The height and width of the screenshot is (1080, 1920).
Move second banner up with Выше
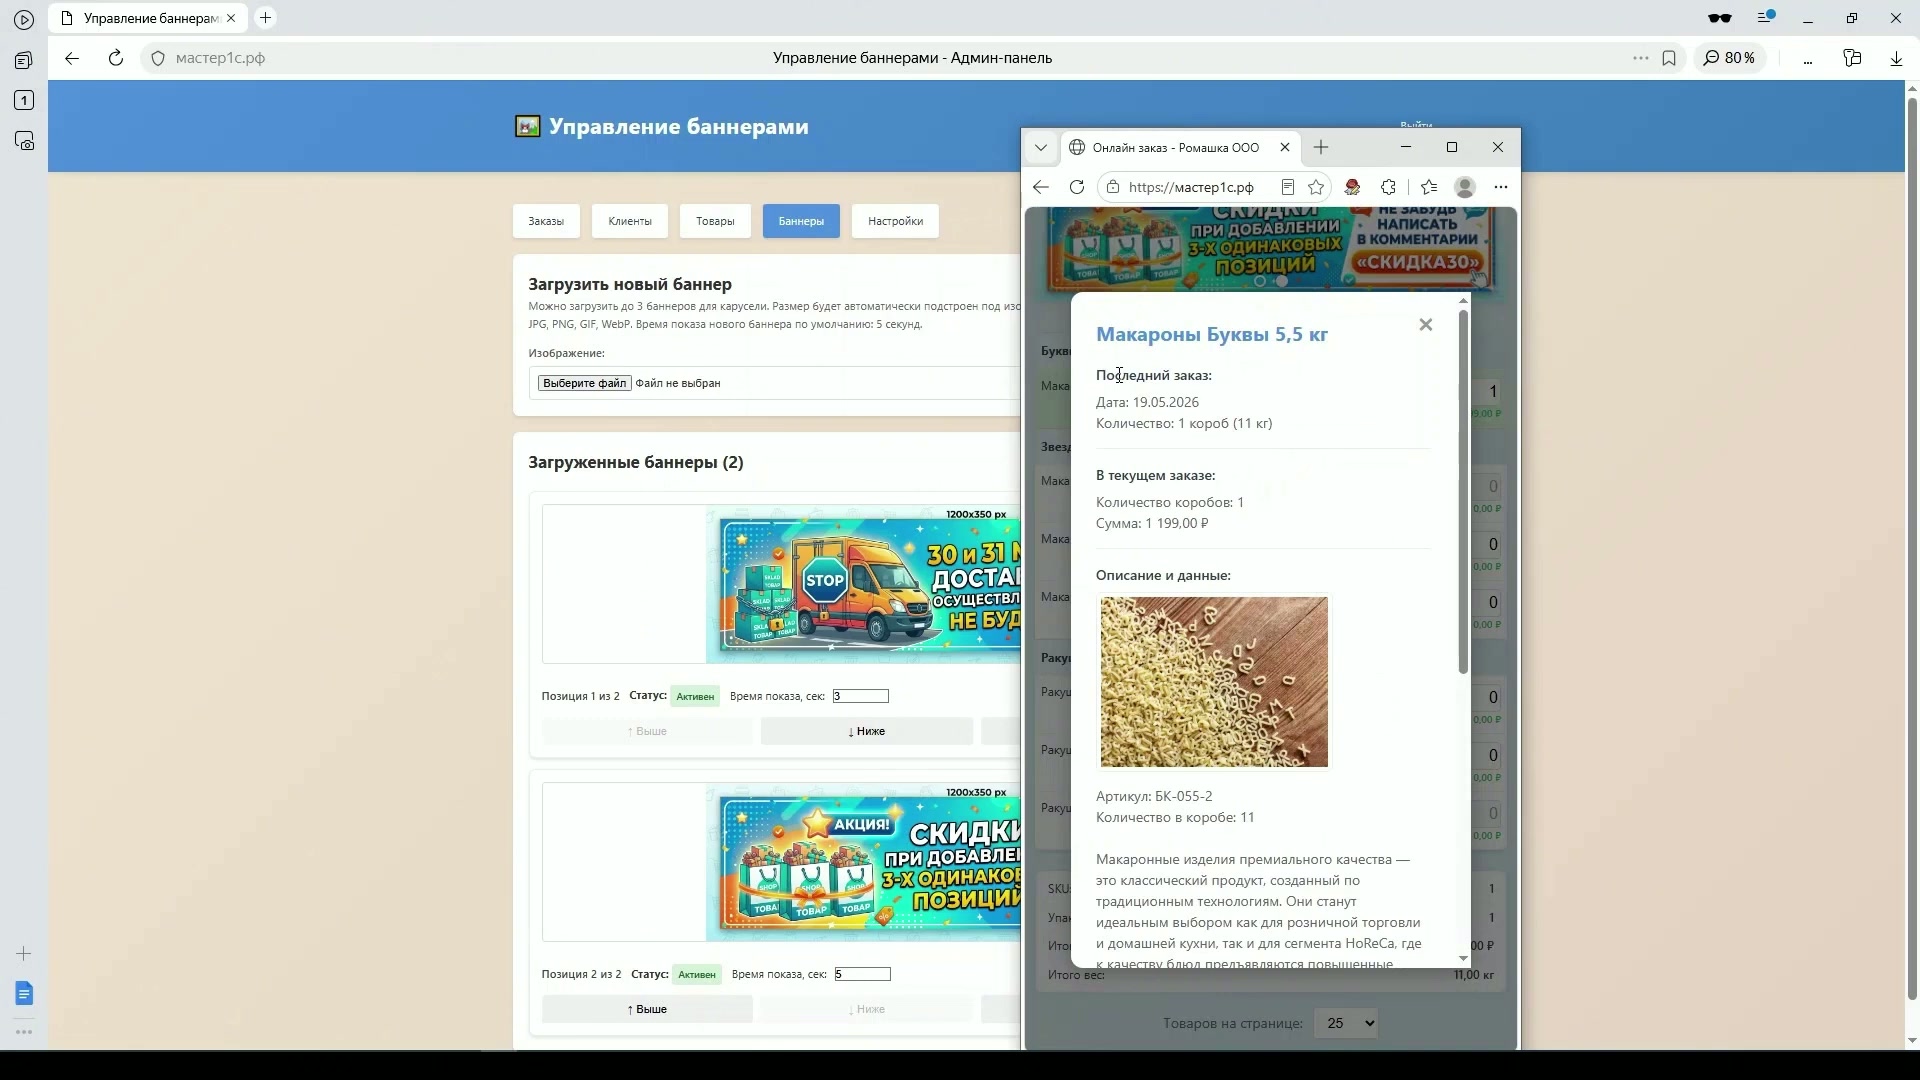point(647,1009)
